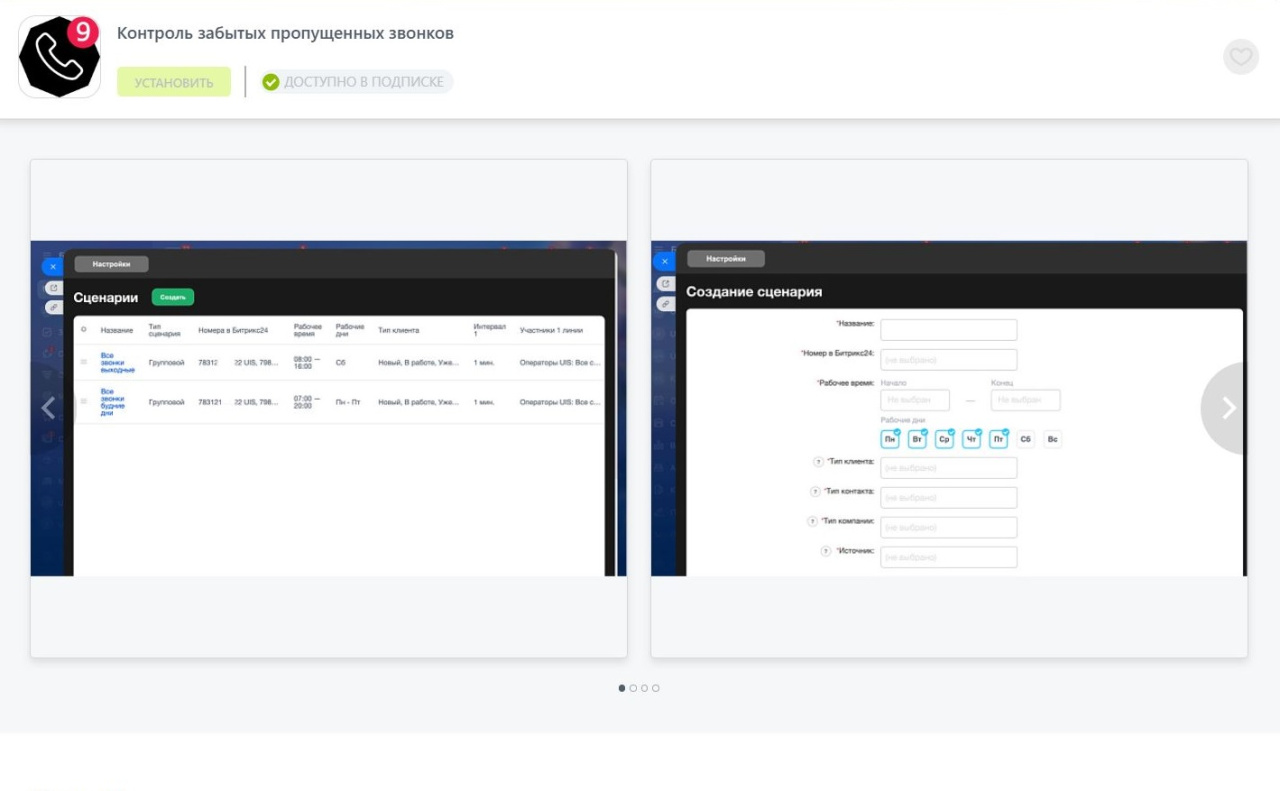
Task: Open the Тип контакта dropdown
Action: [948, 498]
